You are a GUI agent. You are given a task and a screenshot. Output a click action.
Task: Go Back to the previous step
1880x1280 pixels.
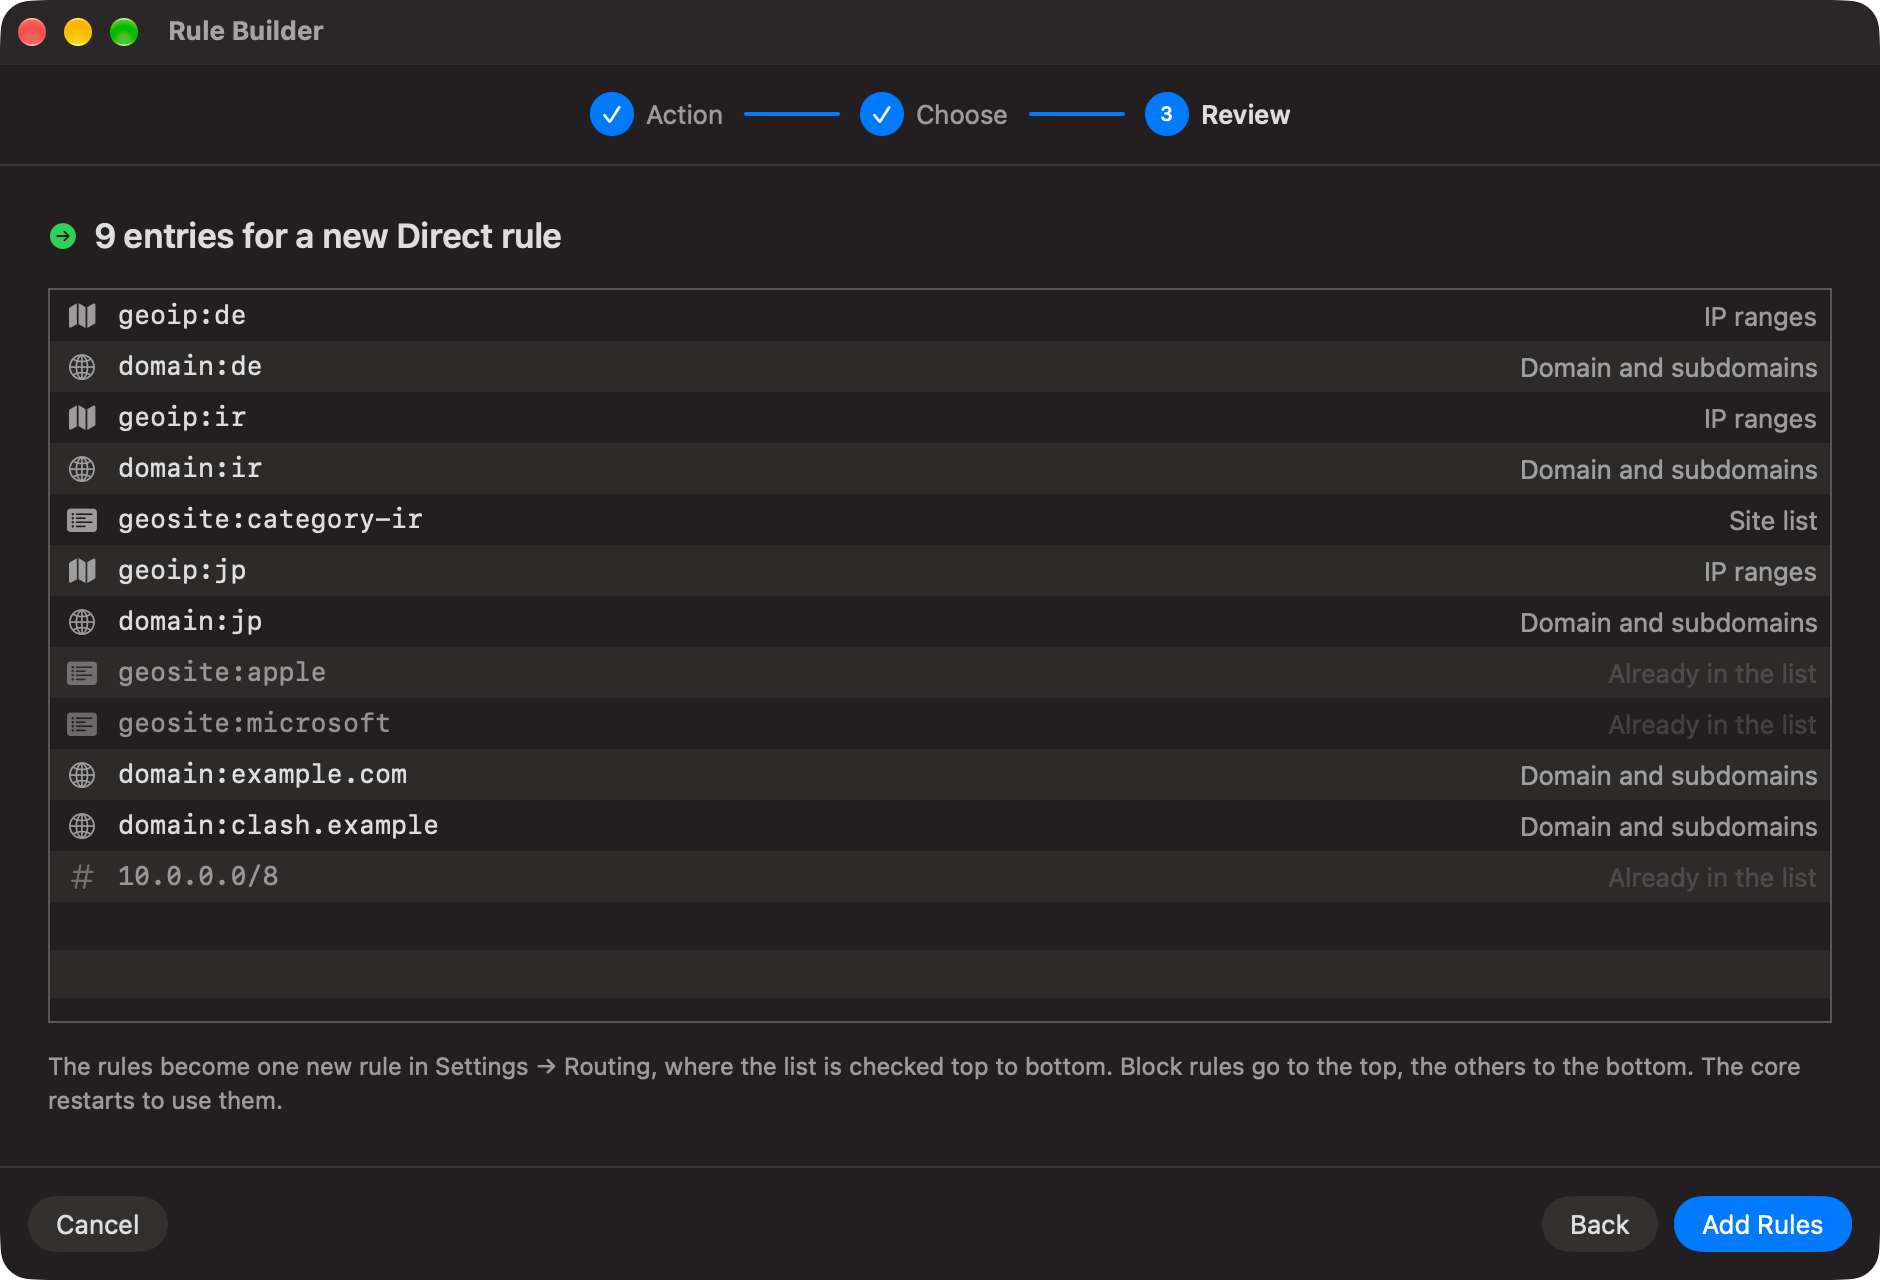click(1599, 1224)
